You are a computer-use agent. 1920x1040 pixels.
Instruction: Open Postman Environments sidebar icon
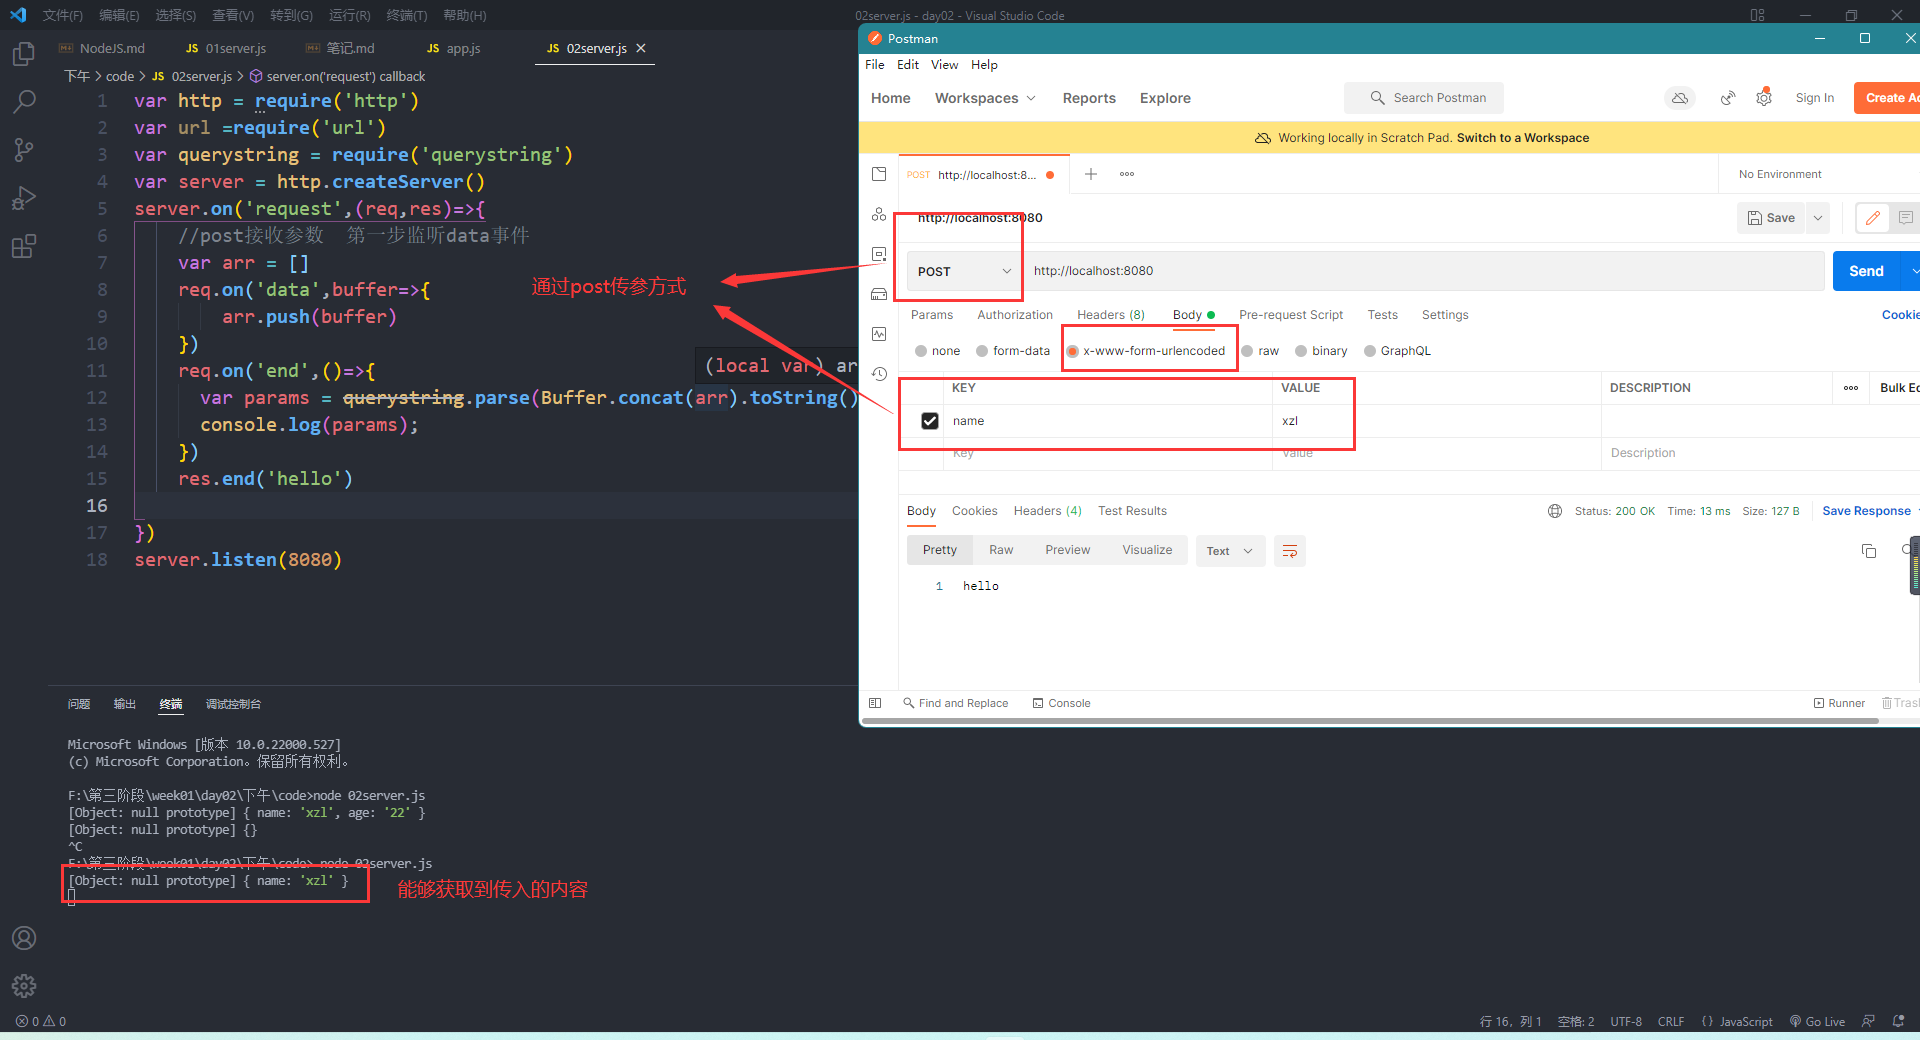pyautogui.click(x=879, y=254)
